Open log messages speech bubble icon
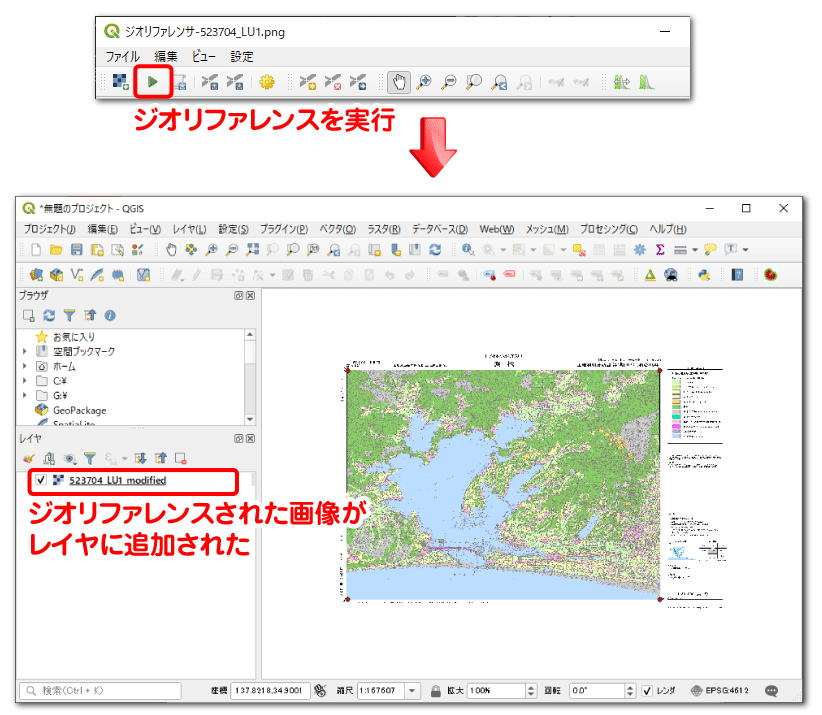The width and height of the screenshot is (822, 715). click(x=771, y=691)
